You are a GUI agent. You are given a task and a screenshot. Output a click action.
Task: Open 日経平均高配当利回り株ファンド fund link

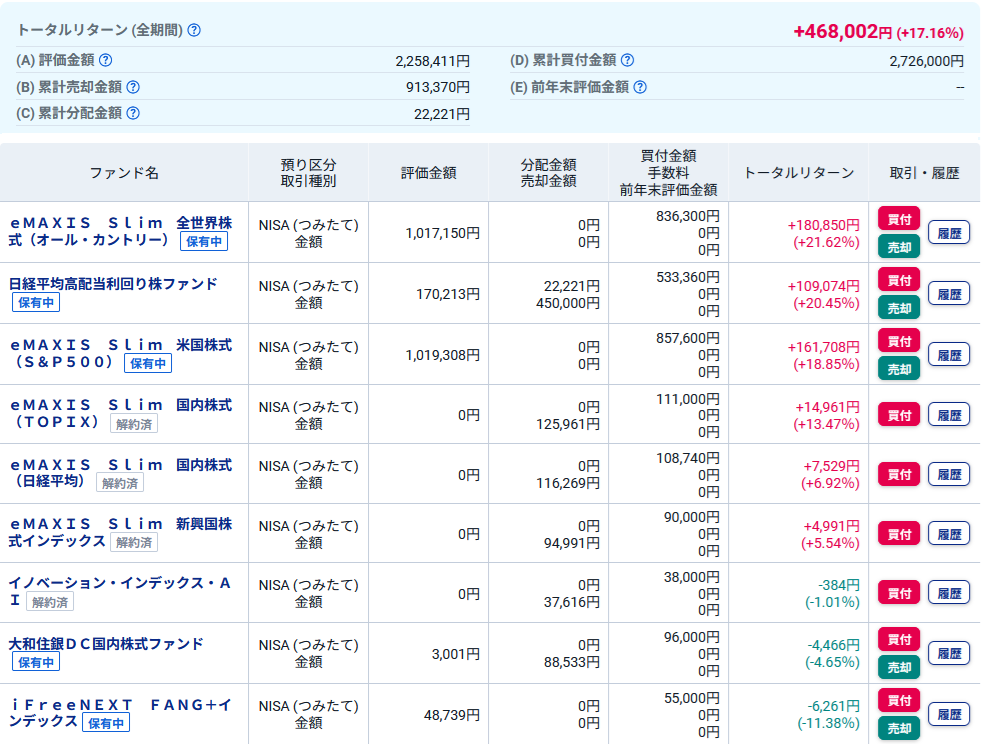tap(113, 284)
